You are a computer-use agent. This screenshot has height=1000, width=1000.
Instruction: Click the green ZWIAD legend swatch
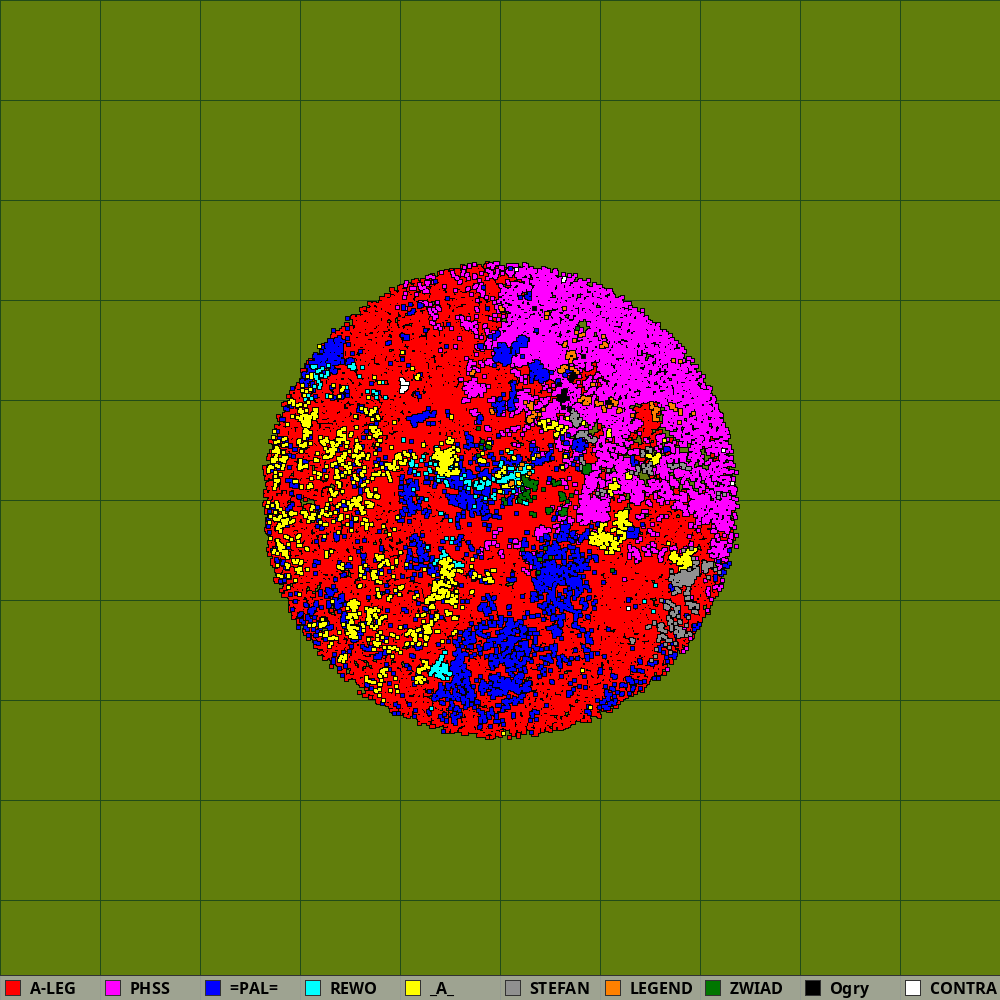(713, 988)
